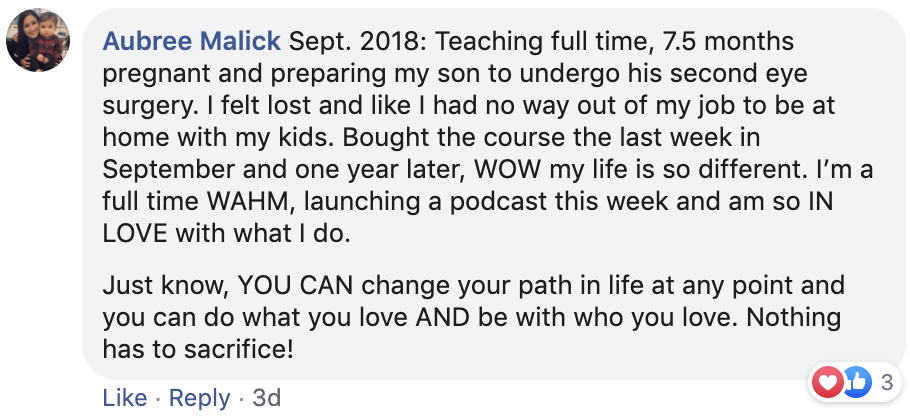910x416 pixels.
Task: Open the Aubree Malick name link
Action: tap(192, 44)
